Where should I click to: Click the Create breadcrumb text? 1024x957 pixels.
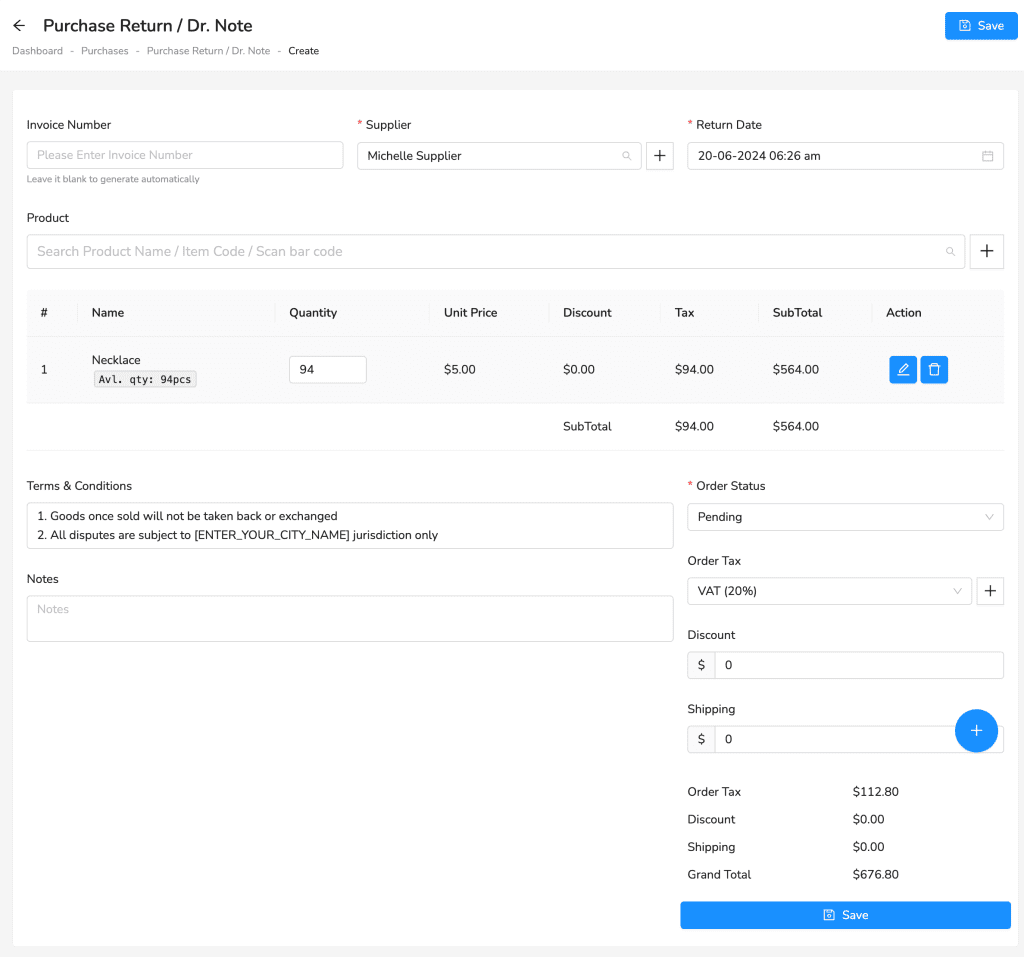(x=304, y=51)
